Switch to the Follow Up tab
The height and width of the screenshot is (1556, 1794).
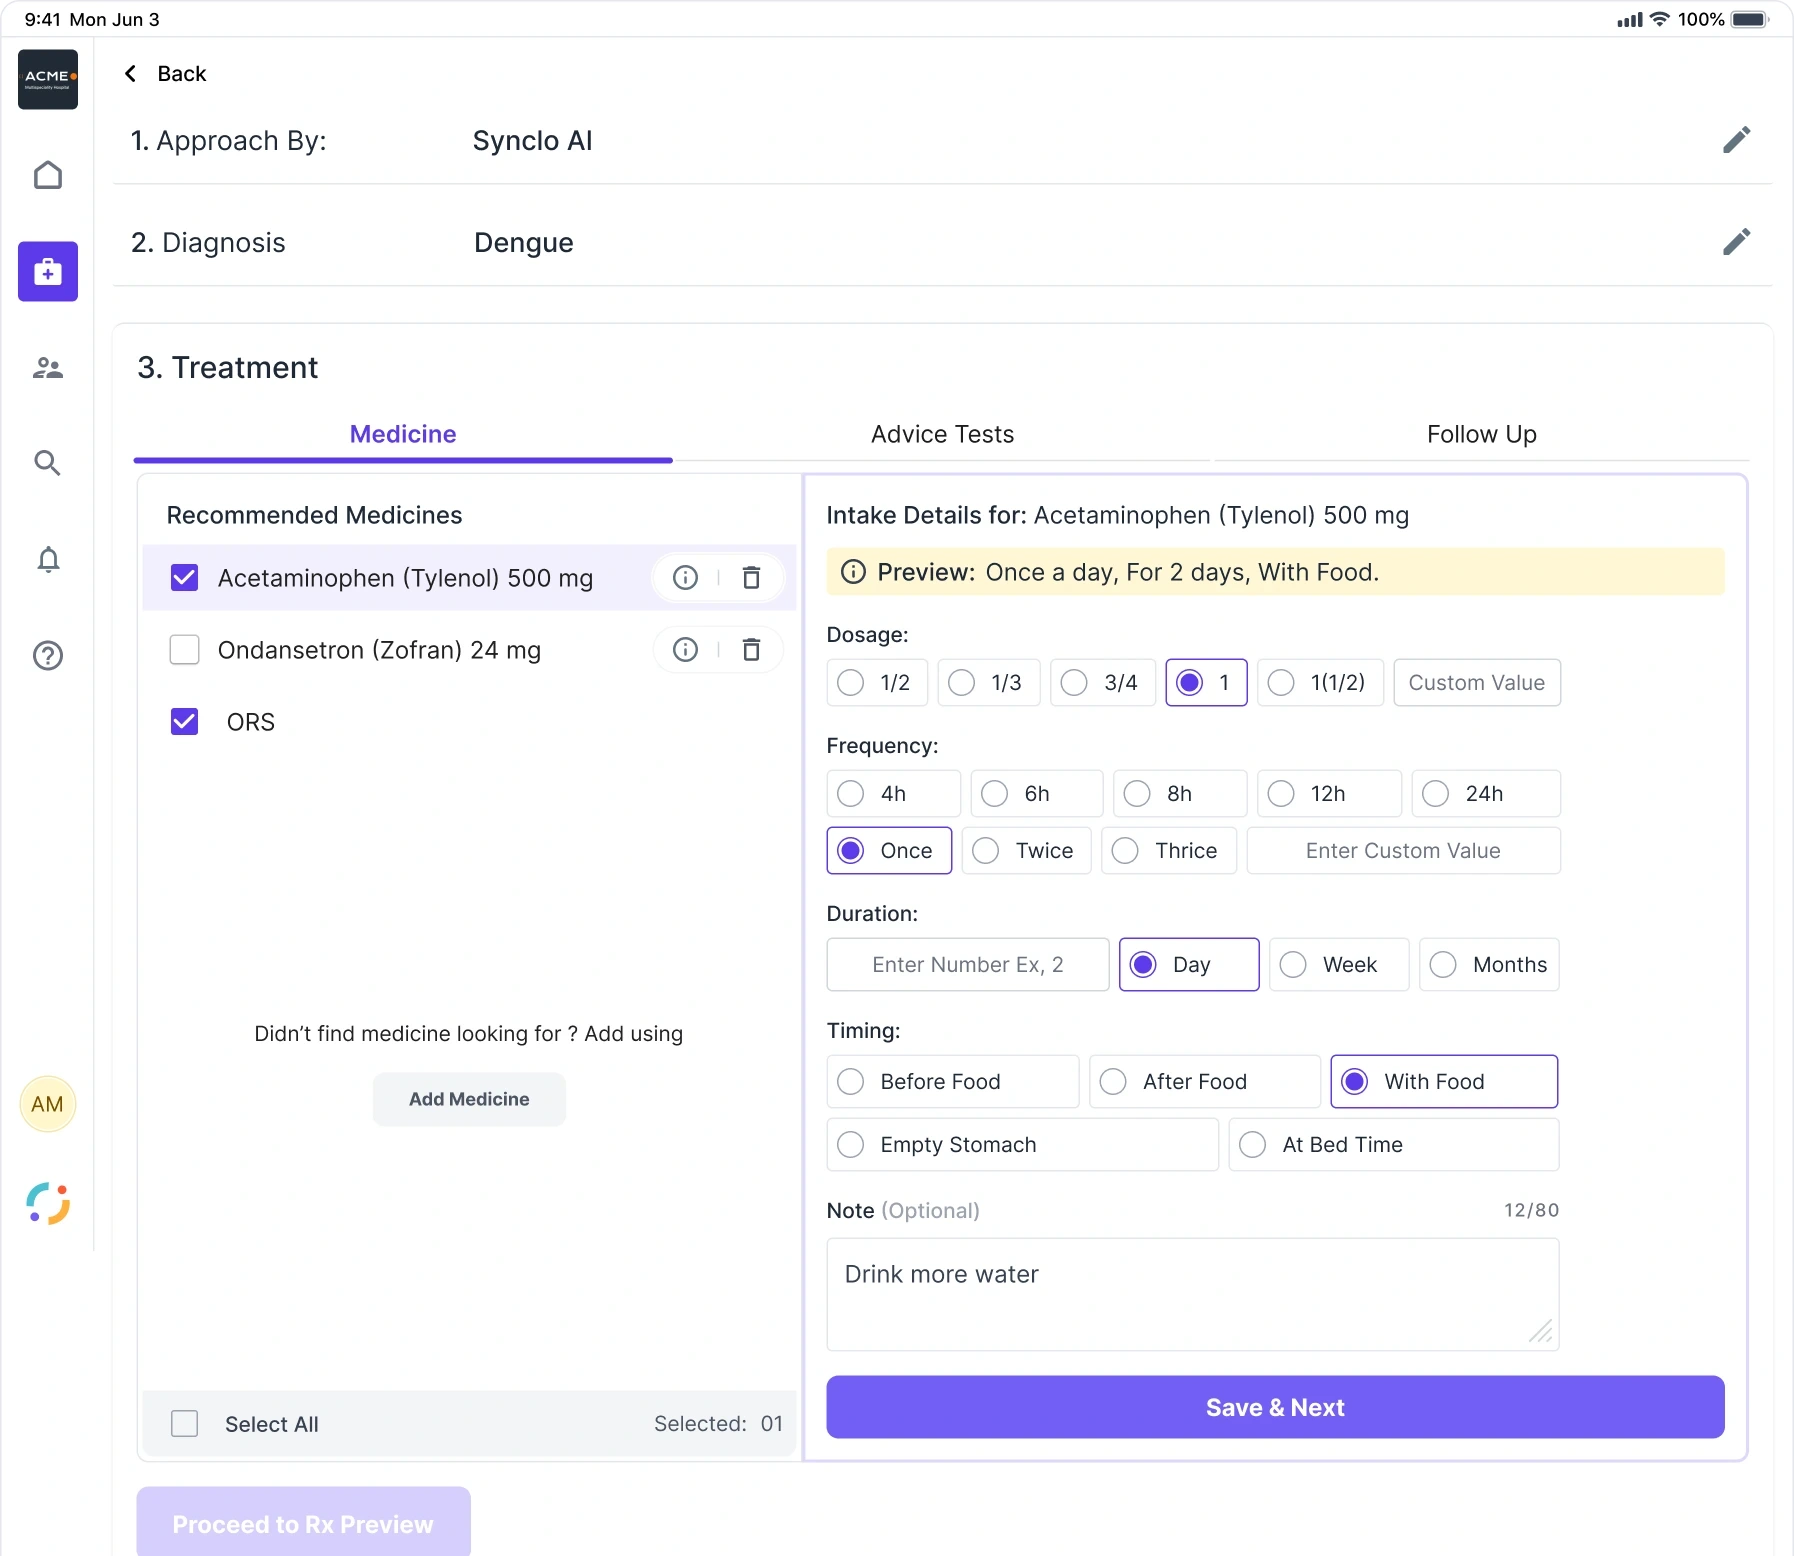click(1481, 434)
